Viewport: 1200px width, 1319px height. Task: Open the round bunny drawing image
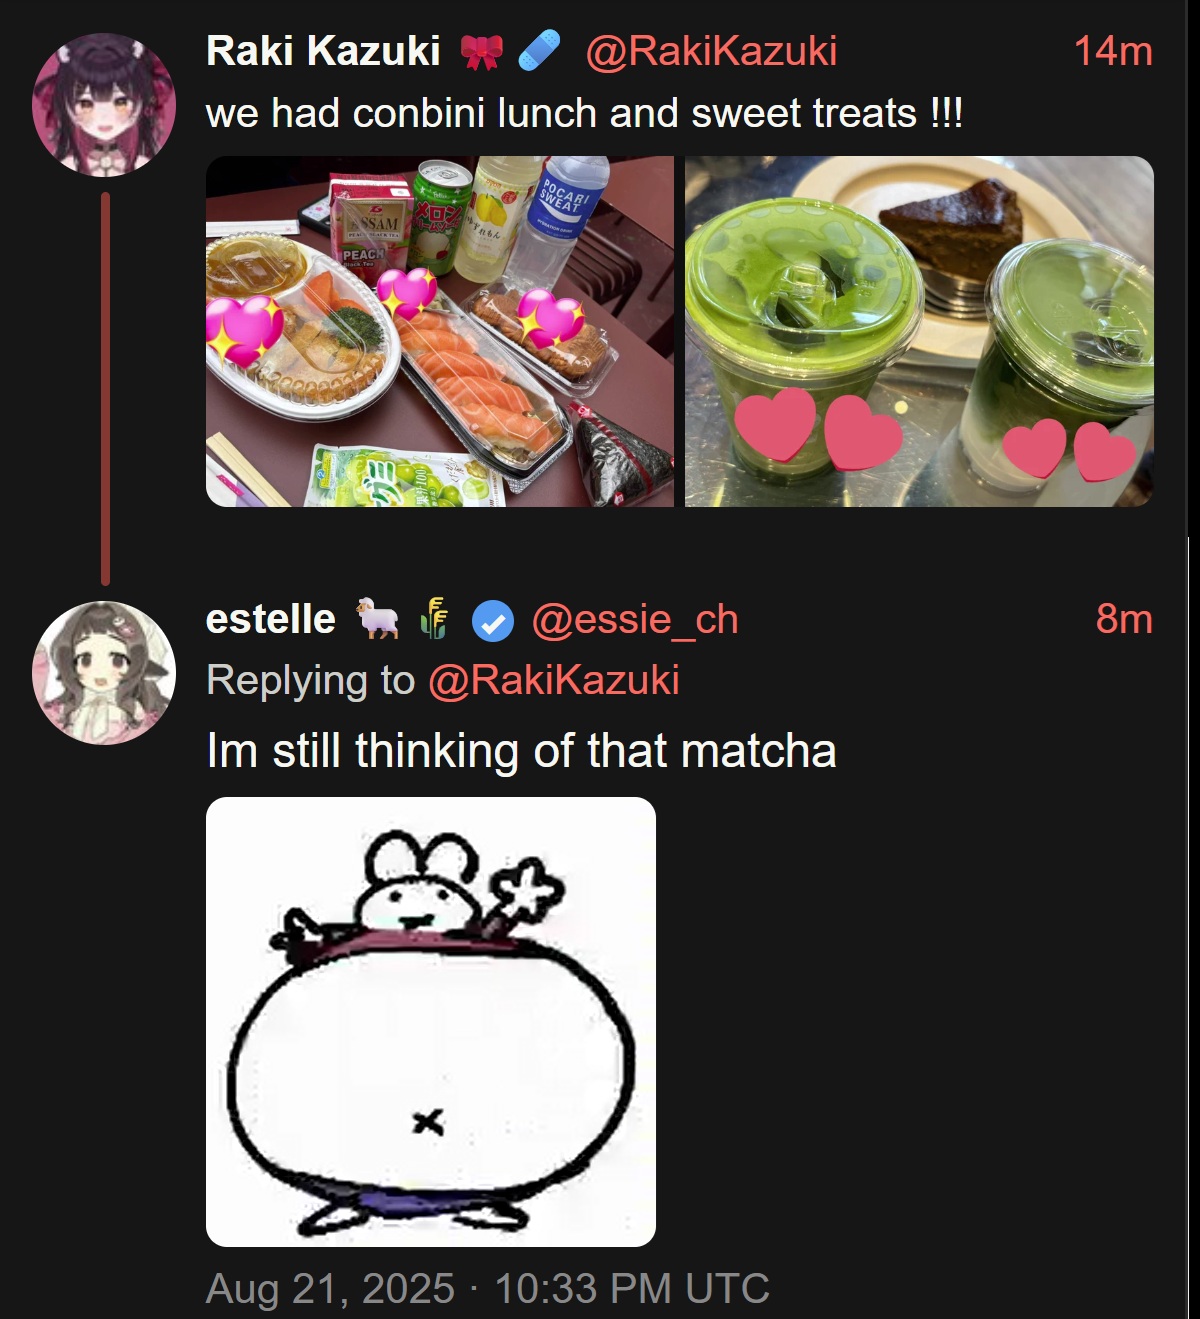point(431,1022)
